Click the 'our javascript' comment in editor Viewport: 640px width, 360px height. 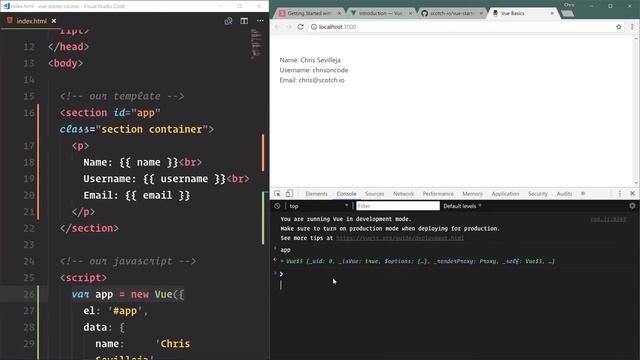(x=128, y=261)
